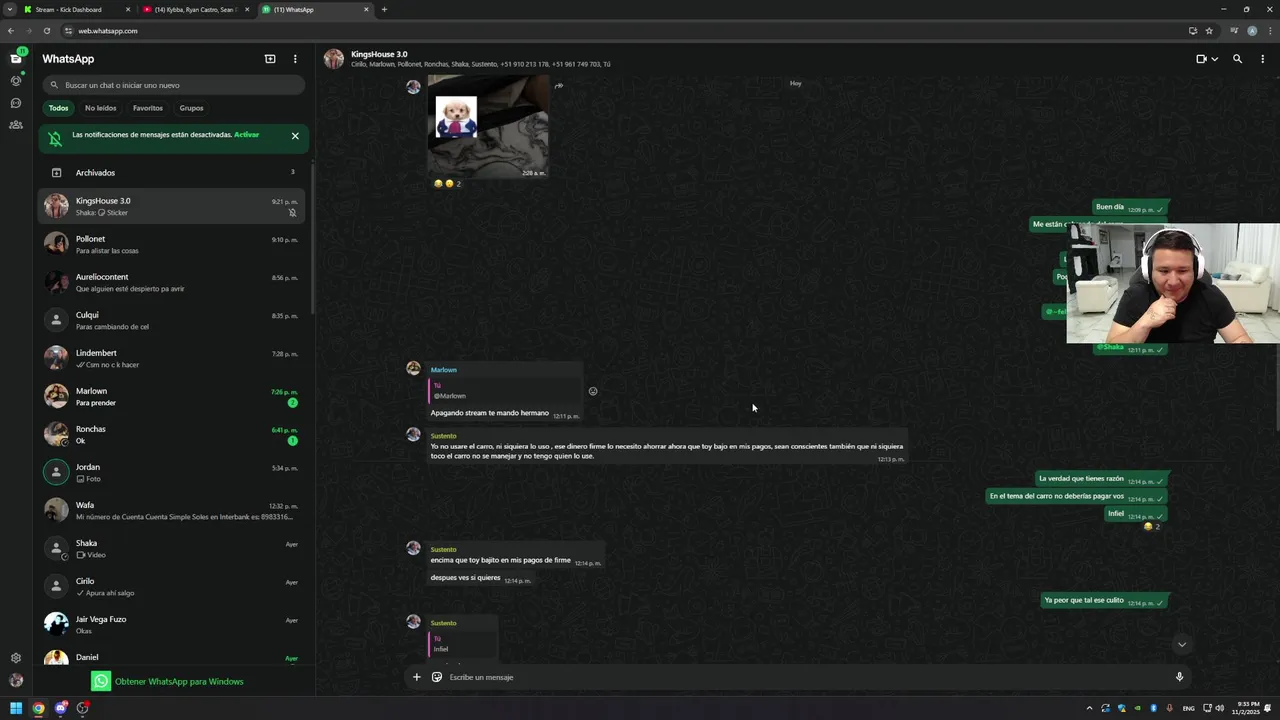The height and width of the screenshot is (720, 1280).
Task: Open a new browser tab
Action: point(384,9)
